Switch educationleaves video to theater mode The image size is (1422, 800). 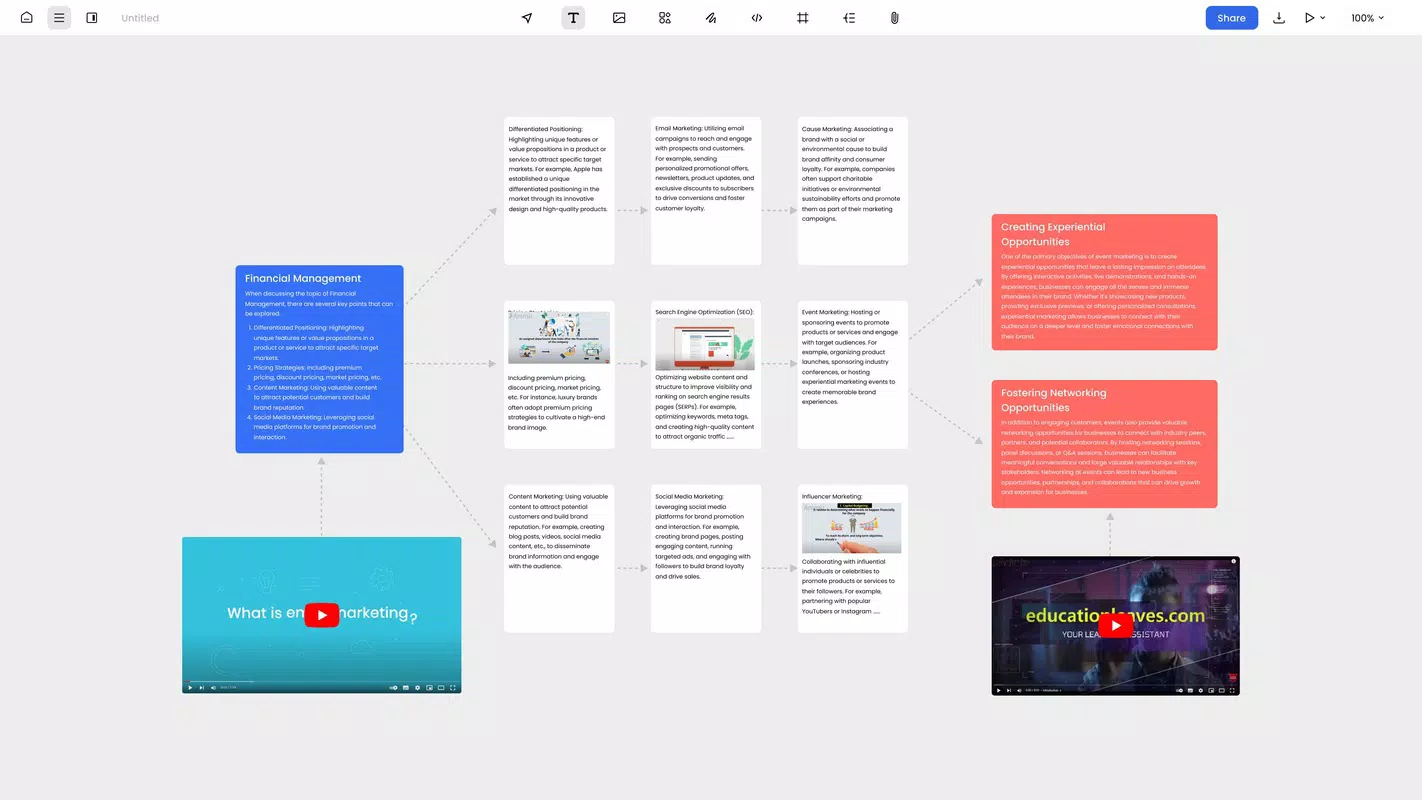click(x=1222, y=690)
